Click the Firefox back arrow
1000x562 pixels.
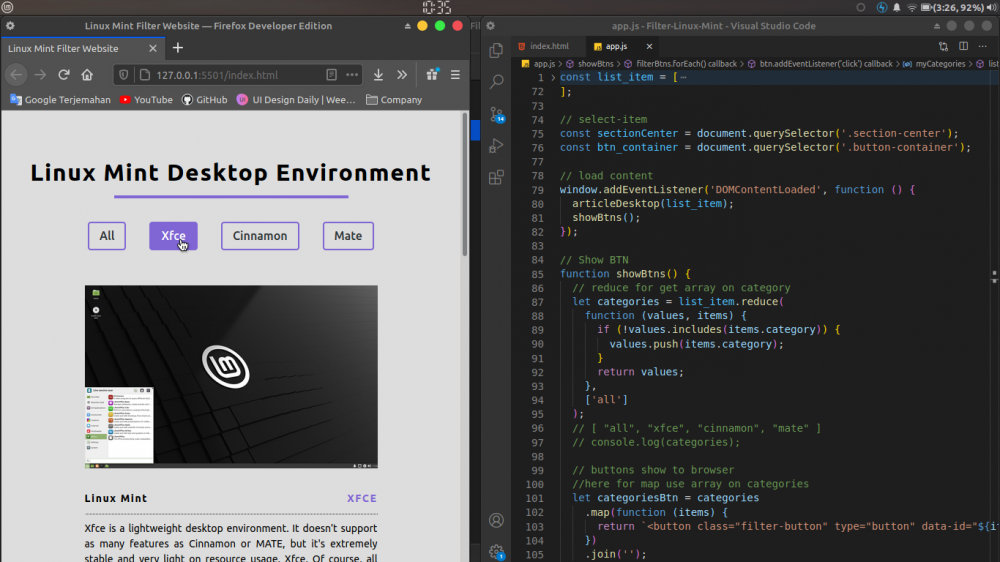coord(16,75)
